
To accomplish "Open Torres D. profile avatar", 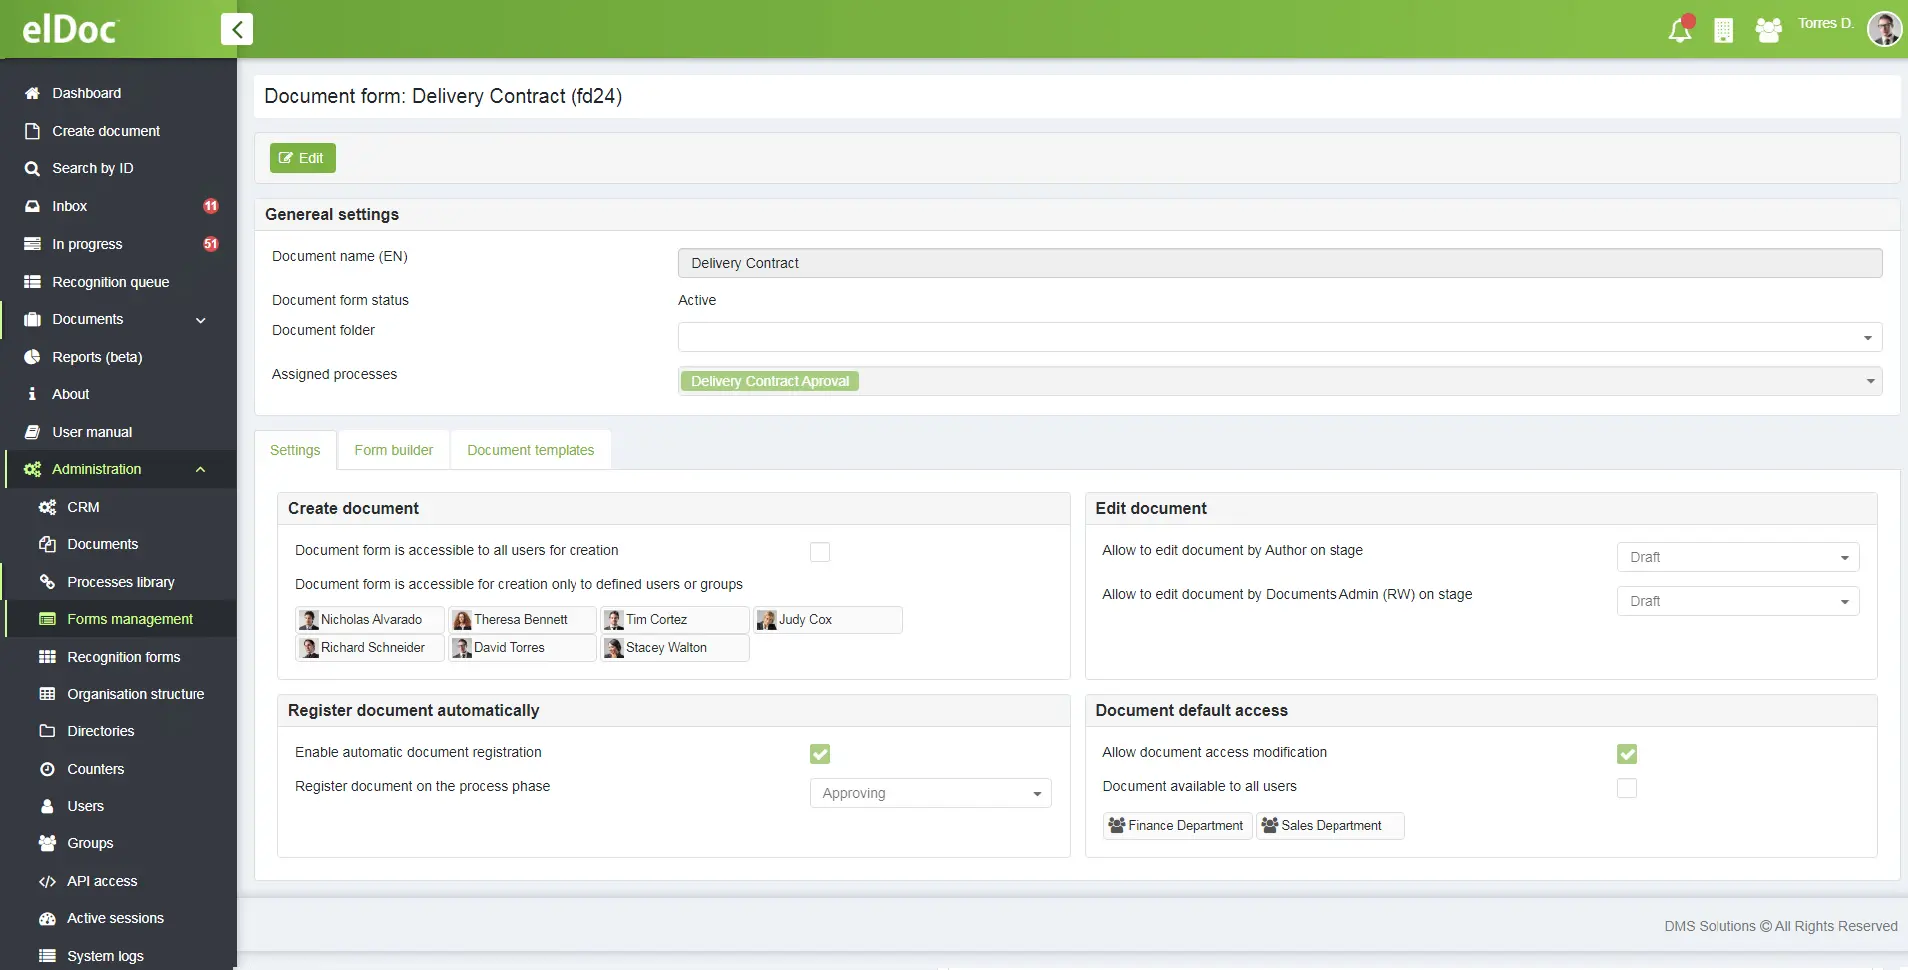I will [x=1884, y=29].
